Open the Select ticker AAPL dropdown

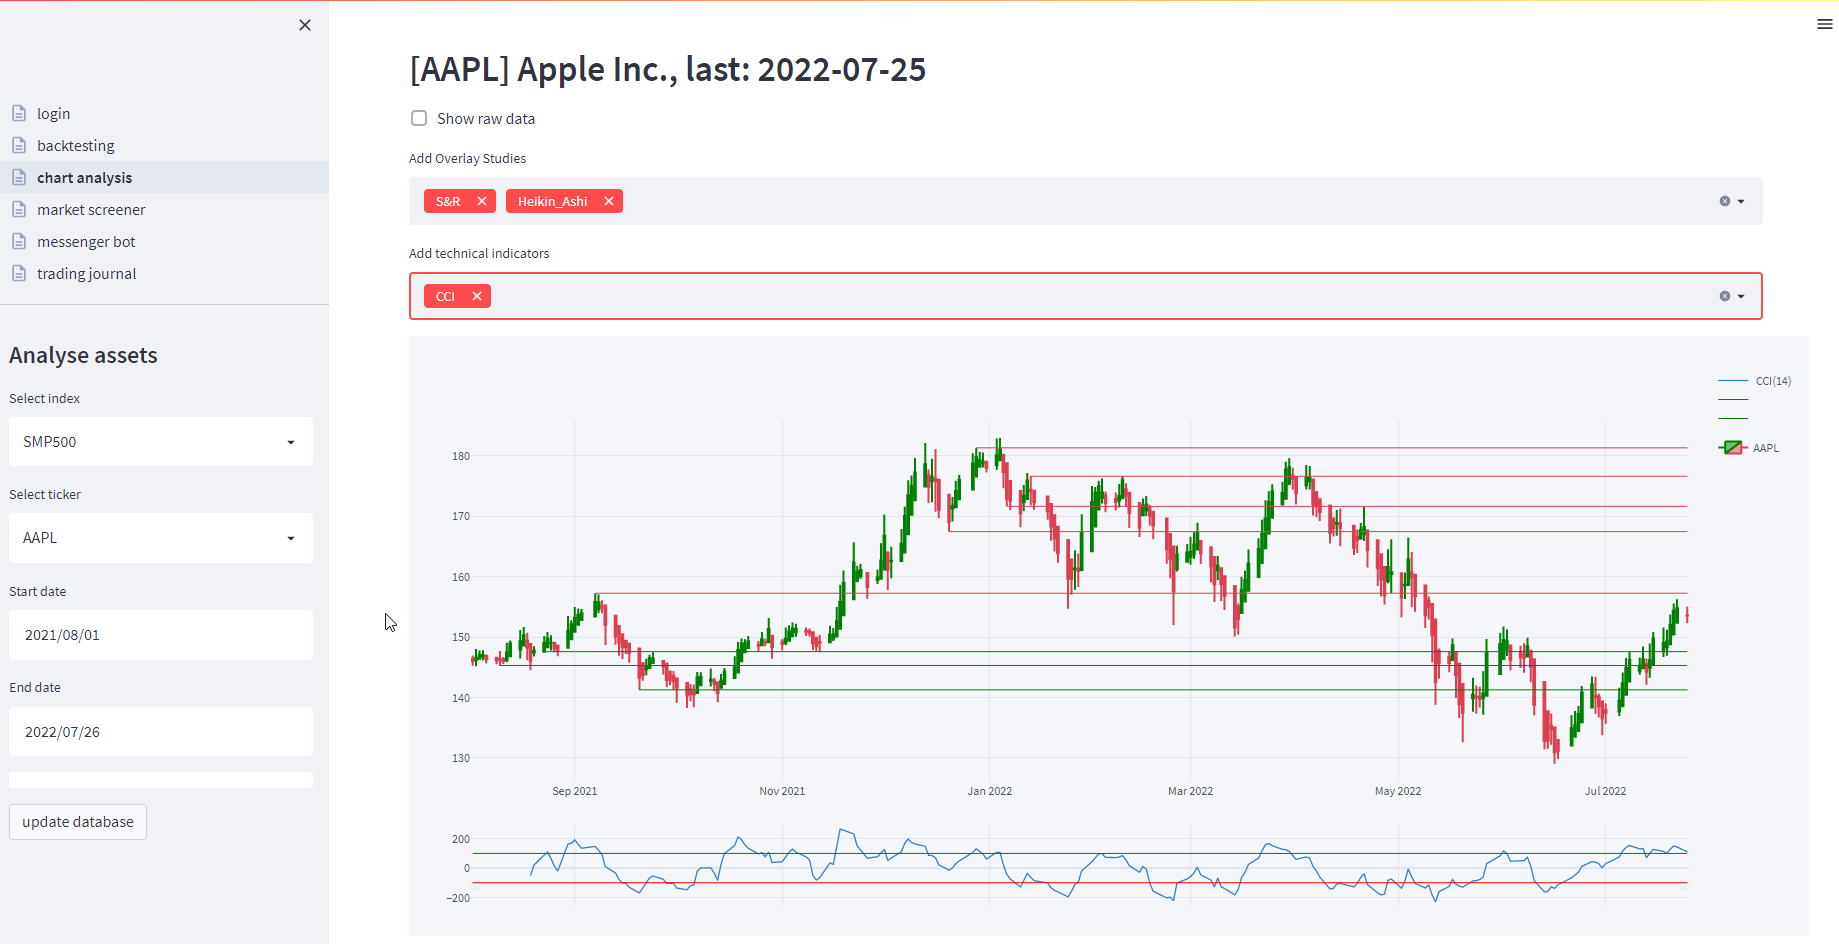161,538
